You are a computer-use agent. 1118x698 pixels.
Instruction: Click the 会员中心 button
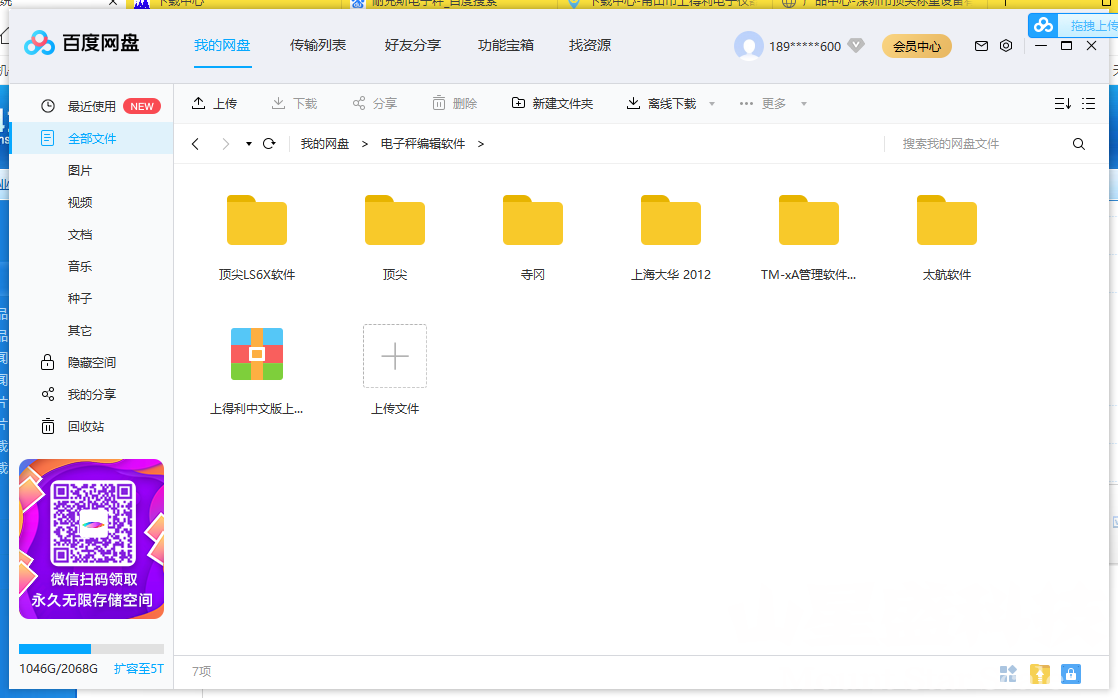click(x=916, y=46)
